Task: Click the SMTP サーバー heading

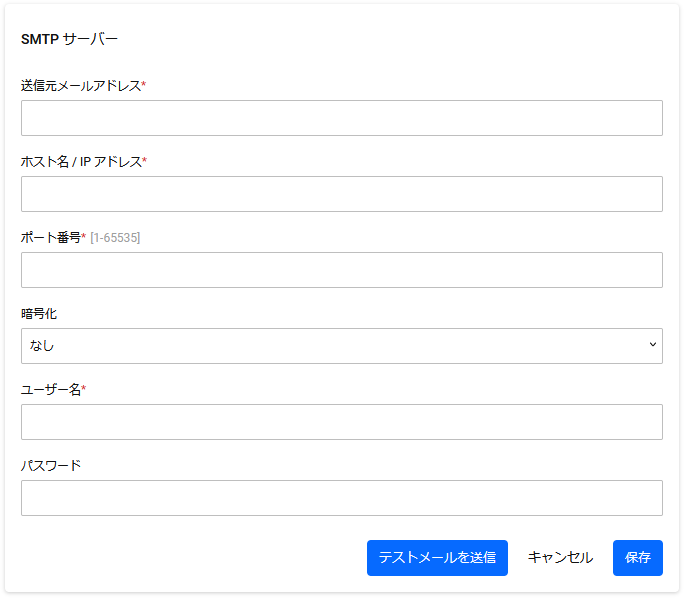Action: 69,39
